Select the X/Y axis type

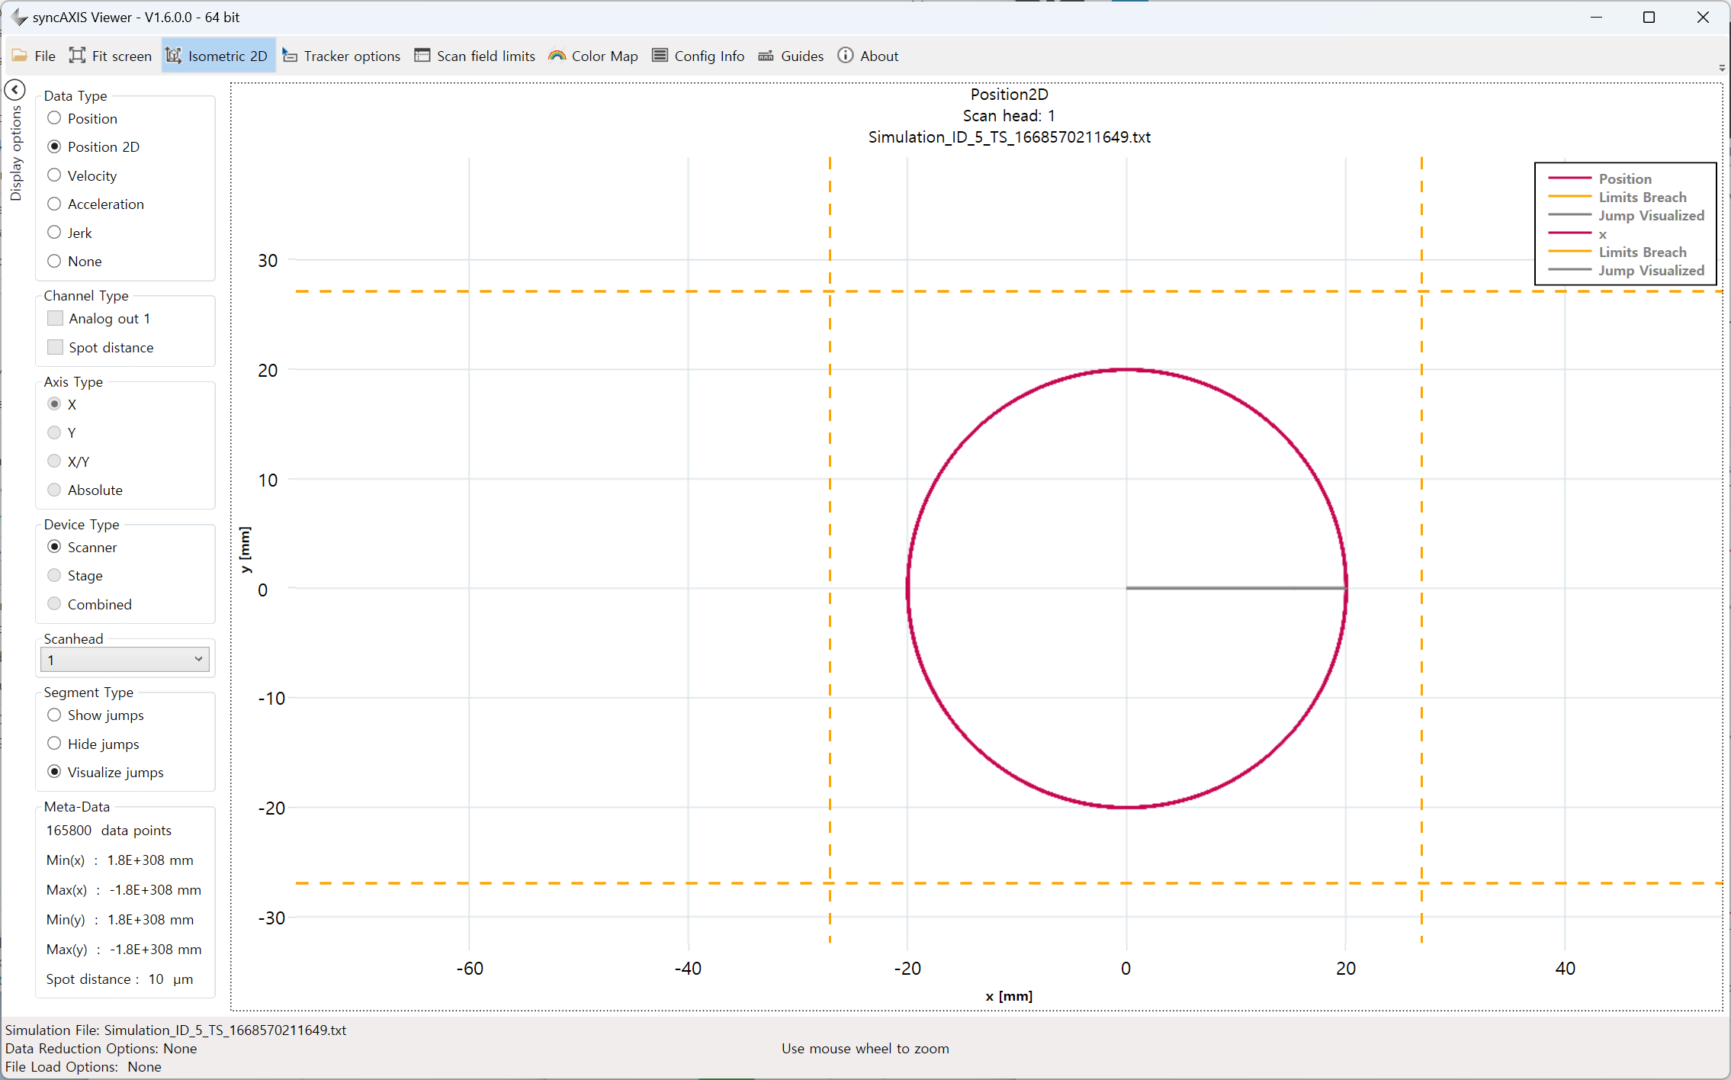click(54, 461)
